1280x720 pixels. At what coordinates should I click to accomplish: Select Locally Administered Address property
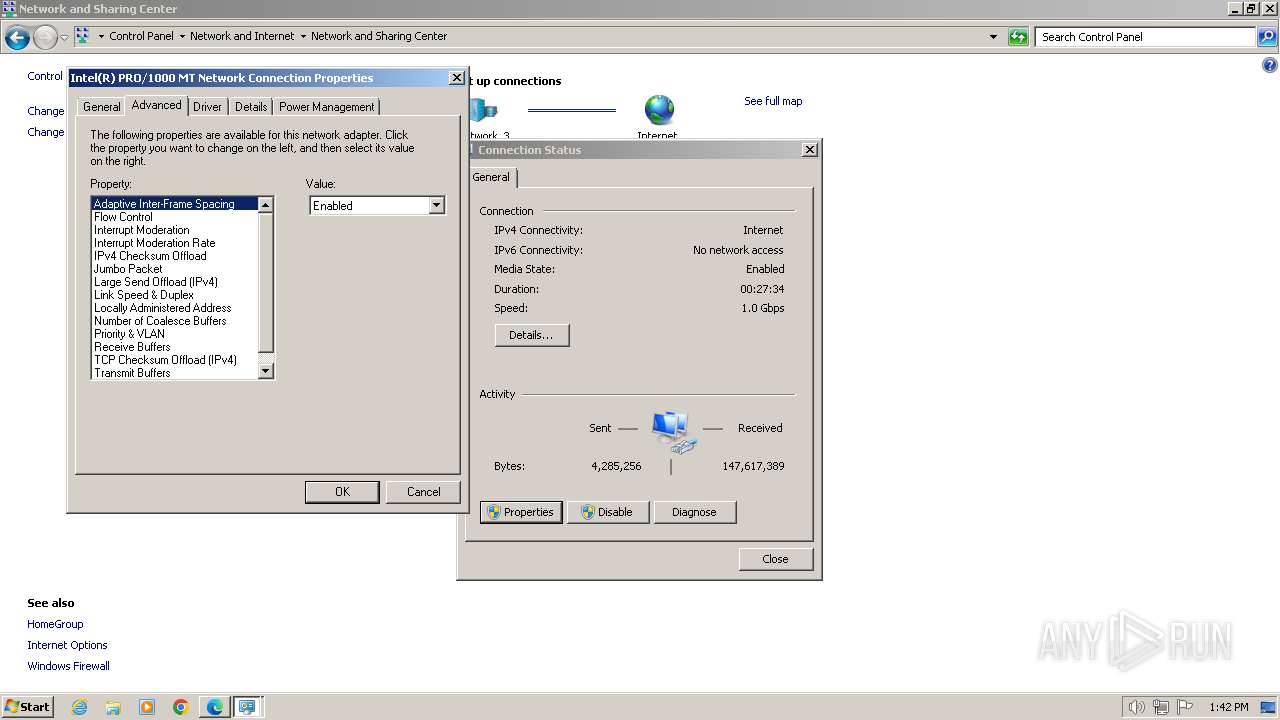pos(174,308)
